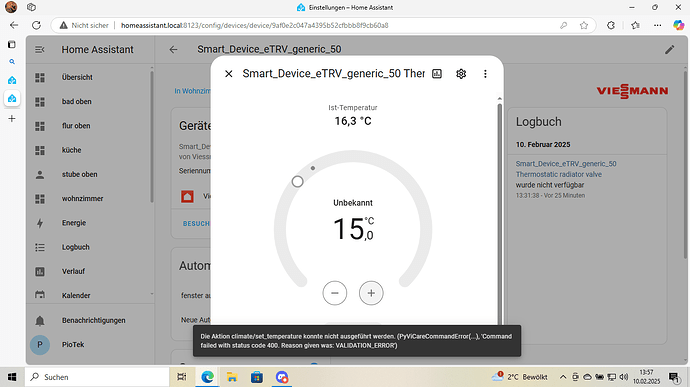Open PioTek user profile avatar
Viewport: 690px width, 387px height.
tap(40, 345)
